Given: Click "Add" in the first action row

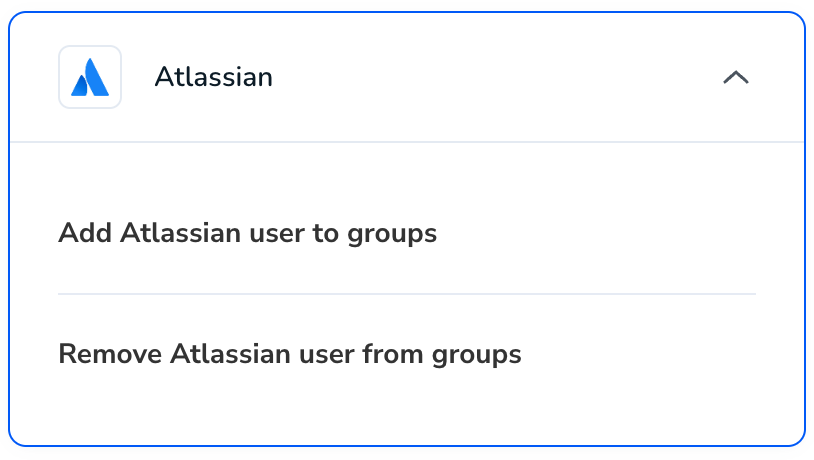Looking at the screenshot, I should click(85, 233).
